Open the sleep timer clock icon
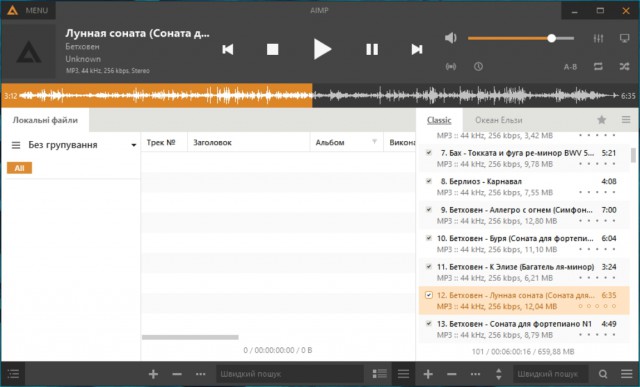Viewport: 640px width, 387px height. (478, 67)
